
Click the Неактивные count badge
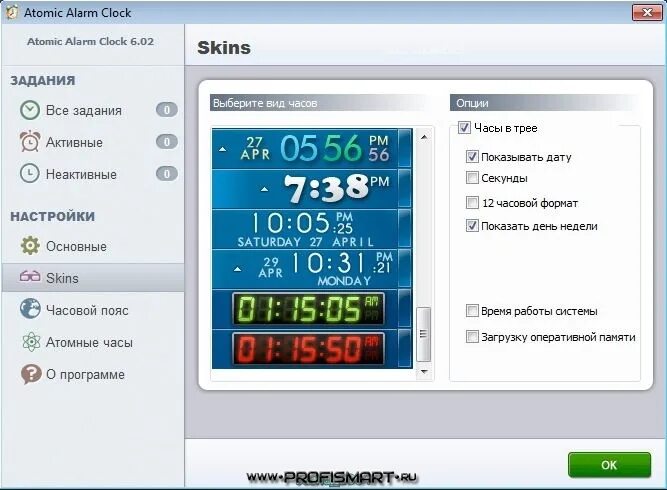tap(167, 174)
